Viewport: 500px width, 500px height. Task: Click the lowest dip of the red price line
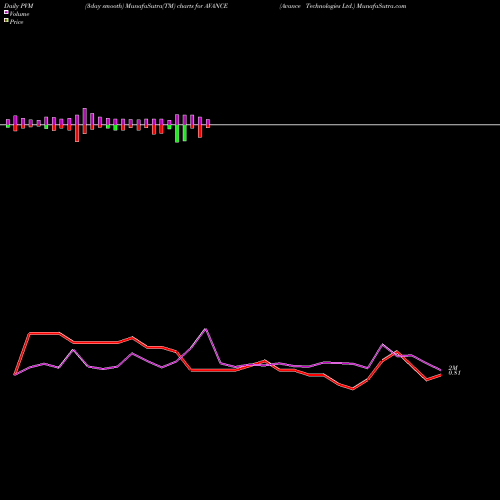(353, 389)
